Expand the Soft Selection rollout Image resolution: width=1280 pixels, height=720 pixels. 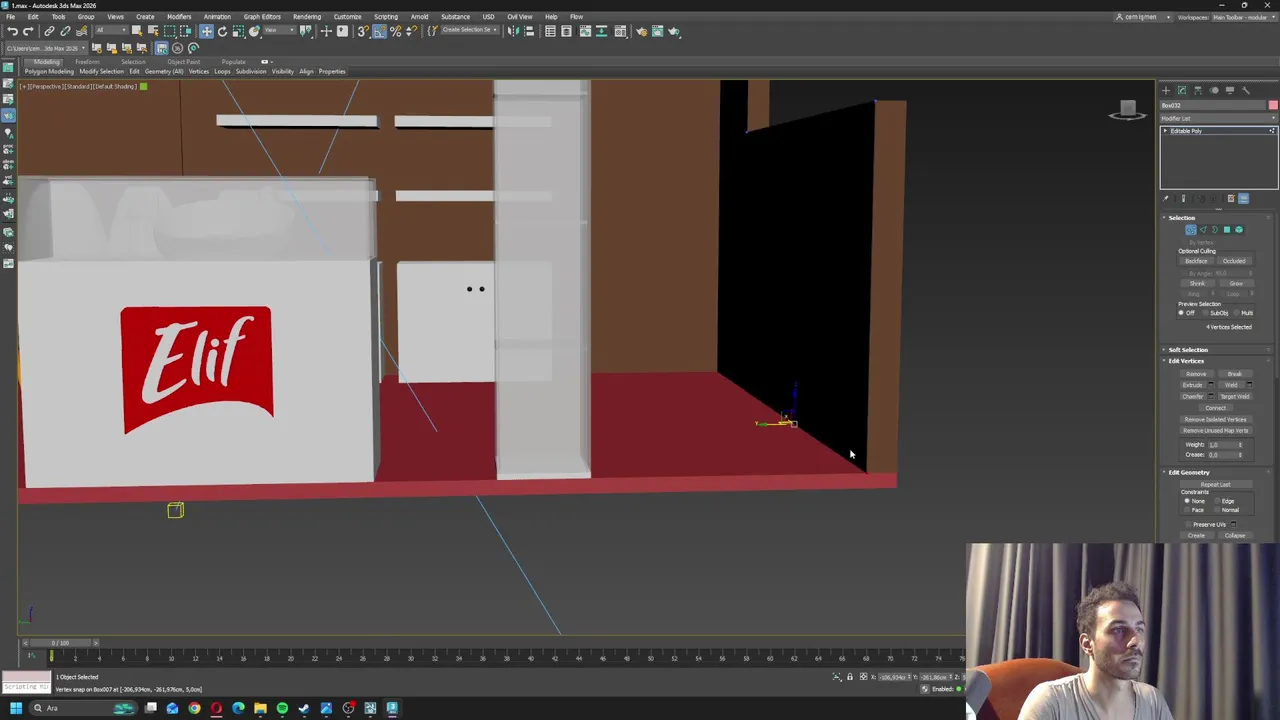tap(1188, 349)
